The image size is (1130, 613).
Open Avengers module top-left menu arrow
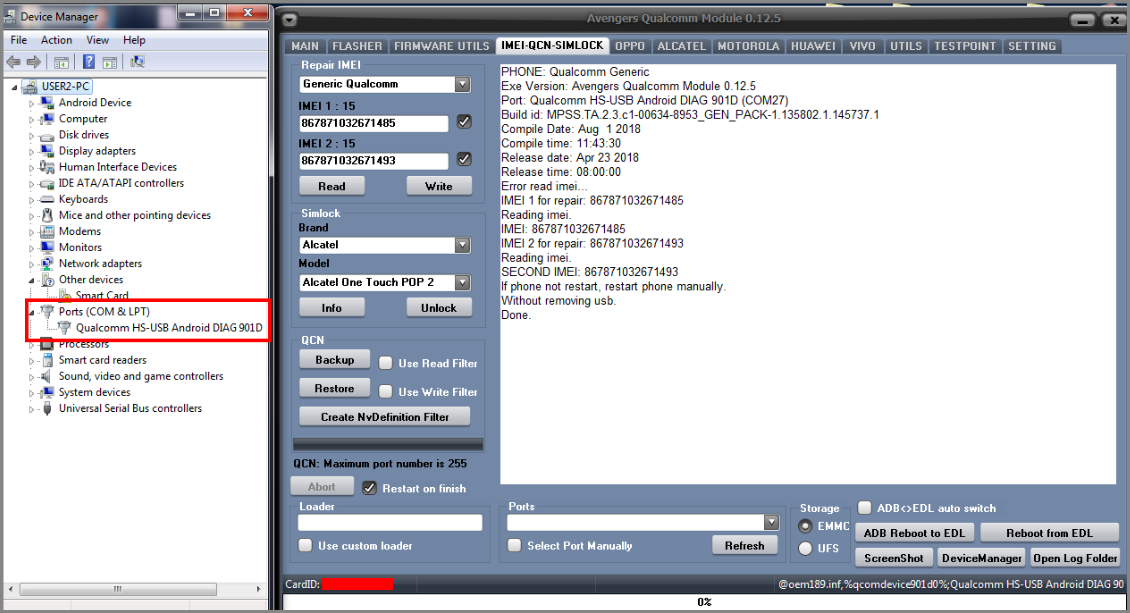pos(290,19)
